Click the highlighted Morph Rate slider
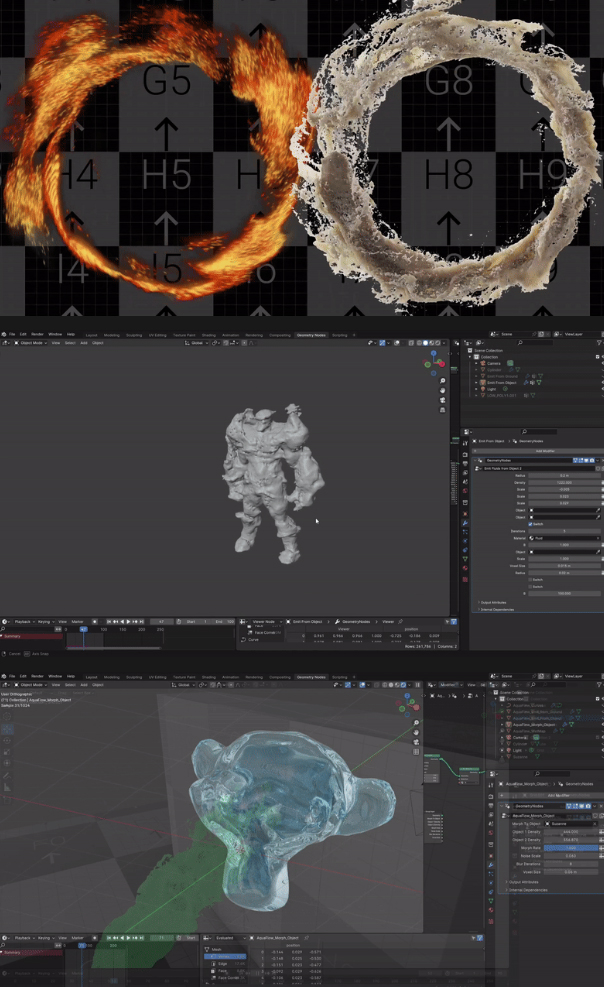The height and width of the screenshot is (987, 604). click(x=571, y=848)
